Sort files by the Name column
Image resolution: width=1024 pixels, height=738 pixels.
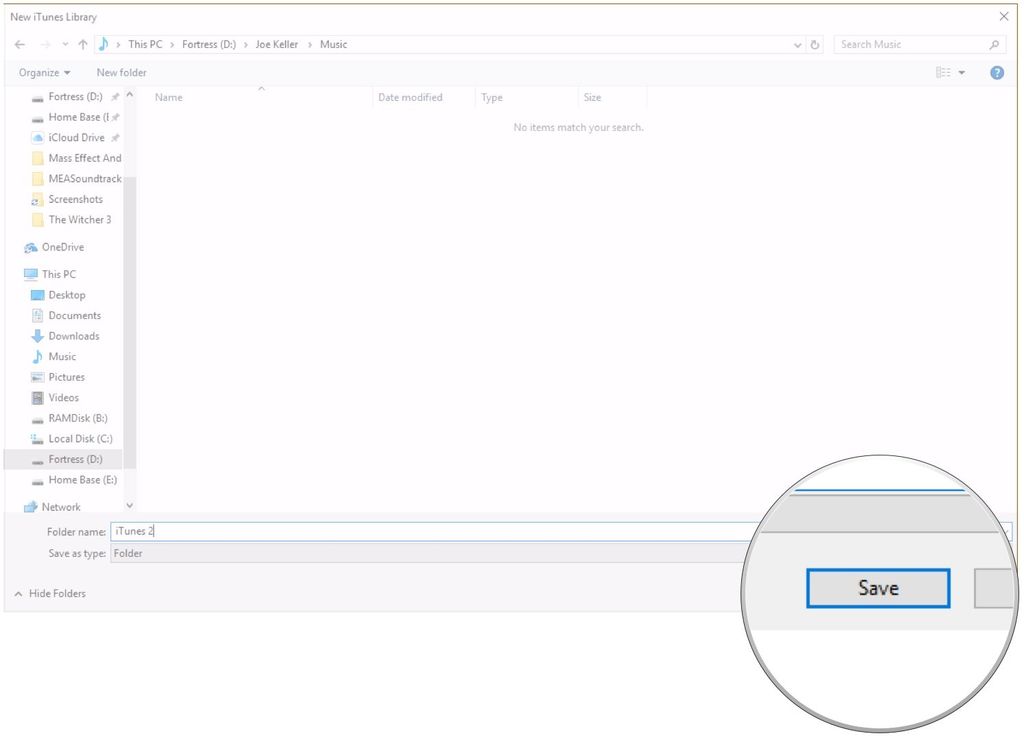168,97
